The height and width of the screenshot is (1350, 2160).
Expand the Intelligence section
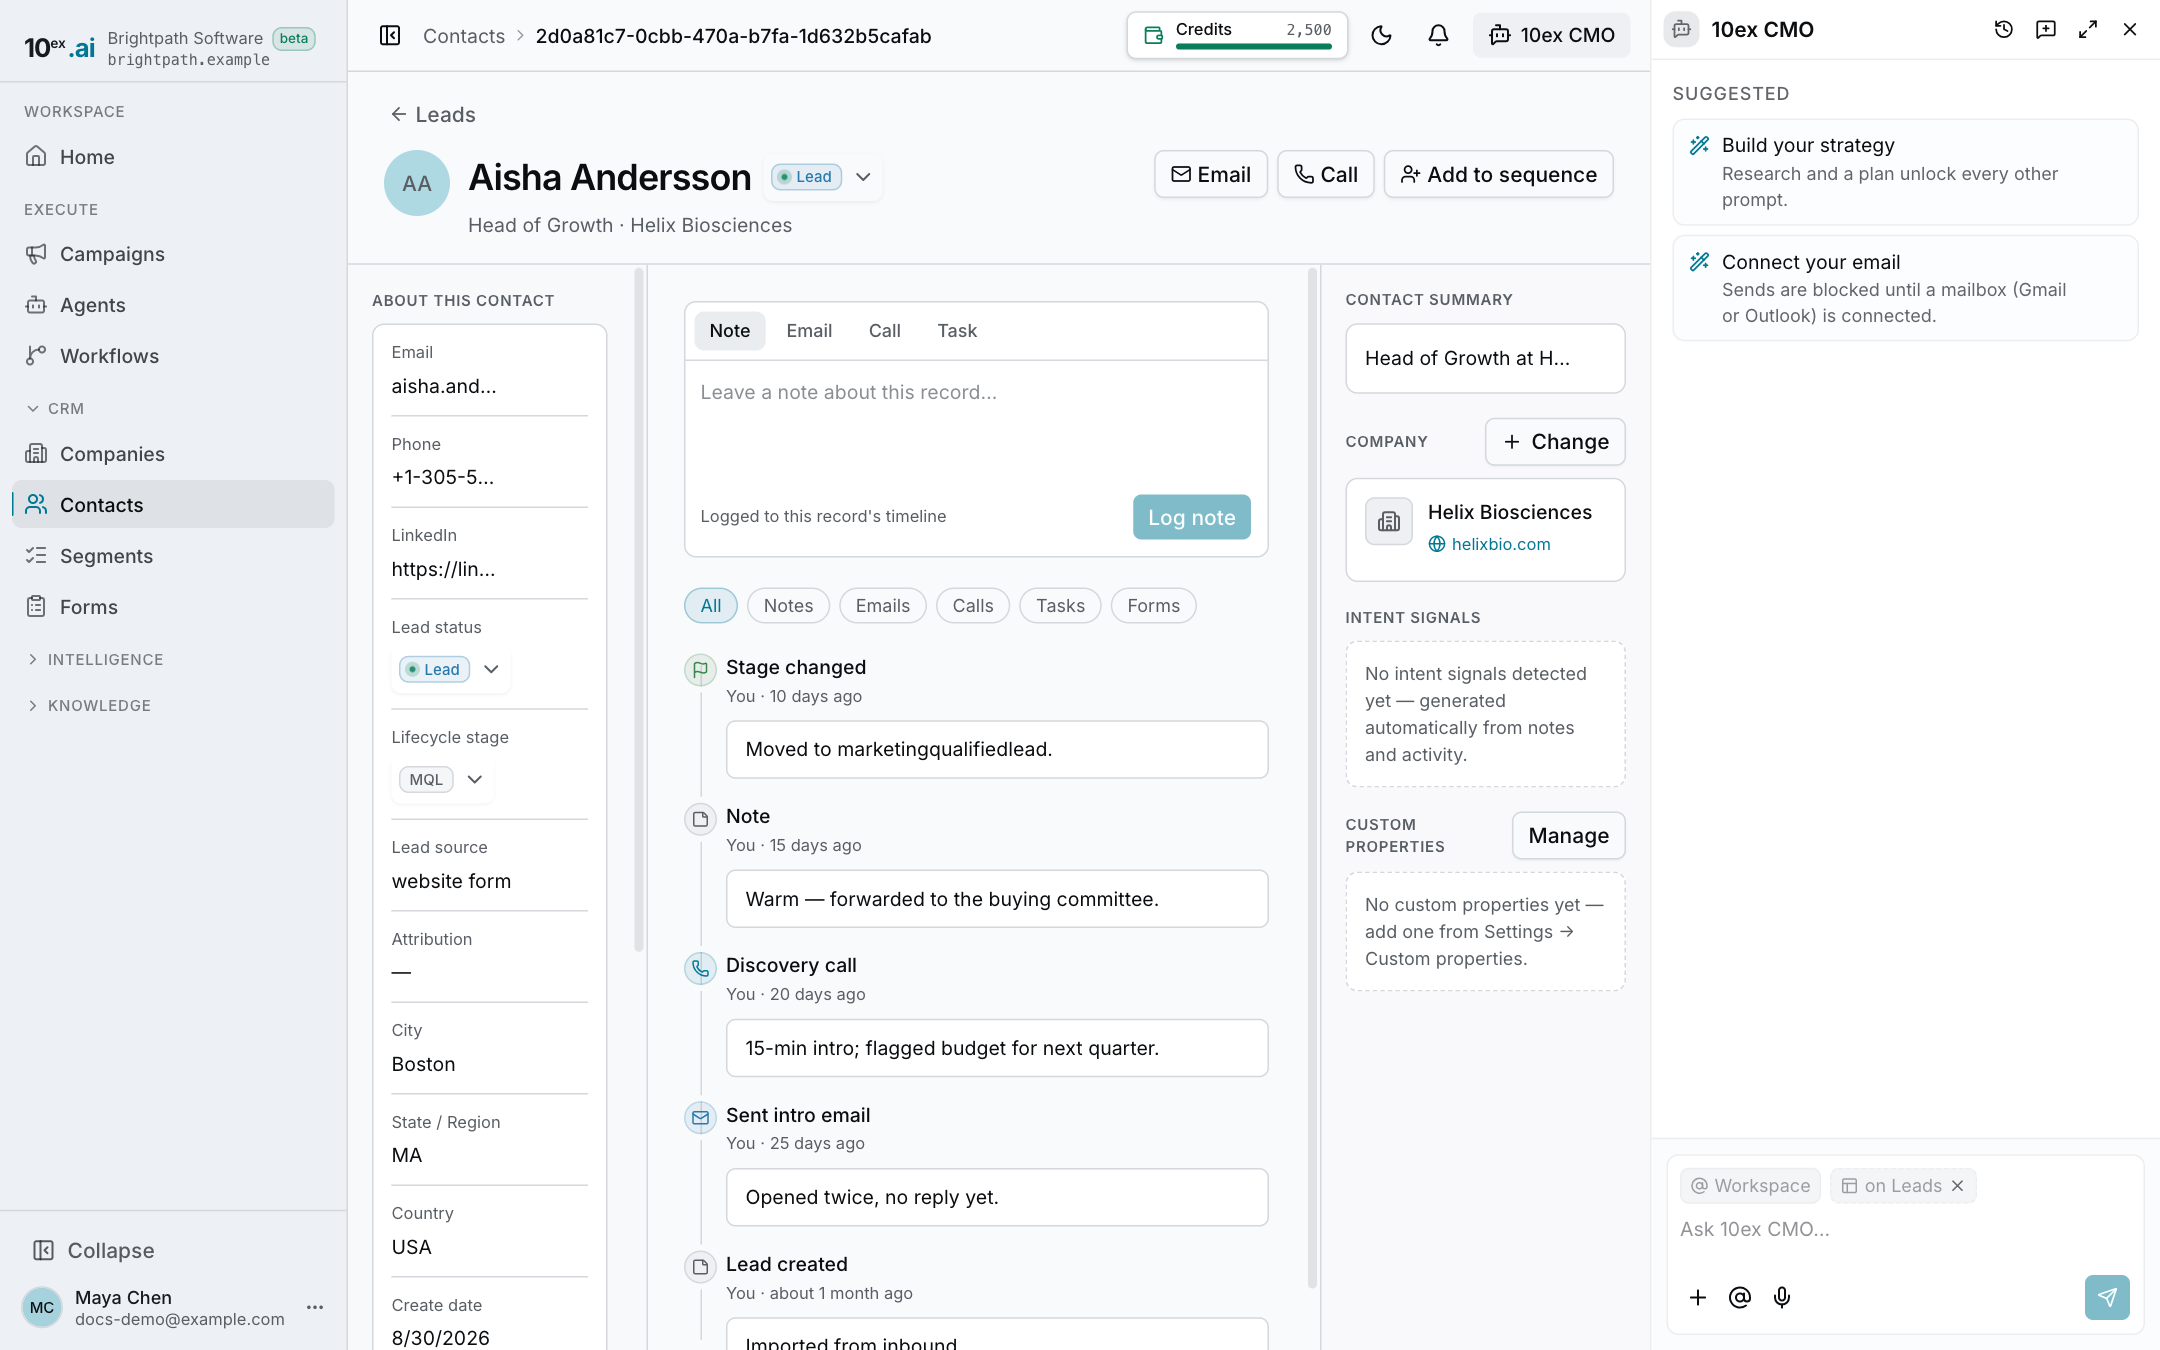(94, 660)
